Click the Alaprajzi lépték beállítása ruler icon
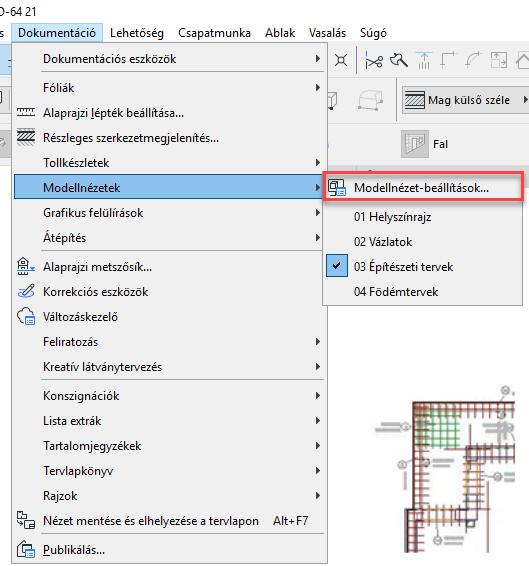This screenshot has height=566, width=529. click(26, 113)
